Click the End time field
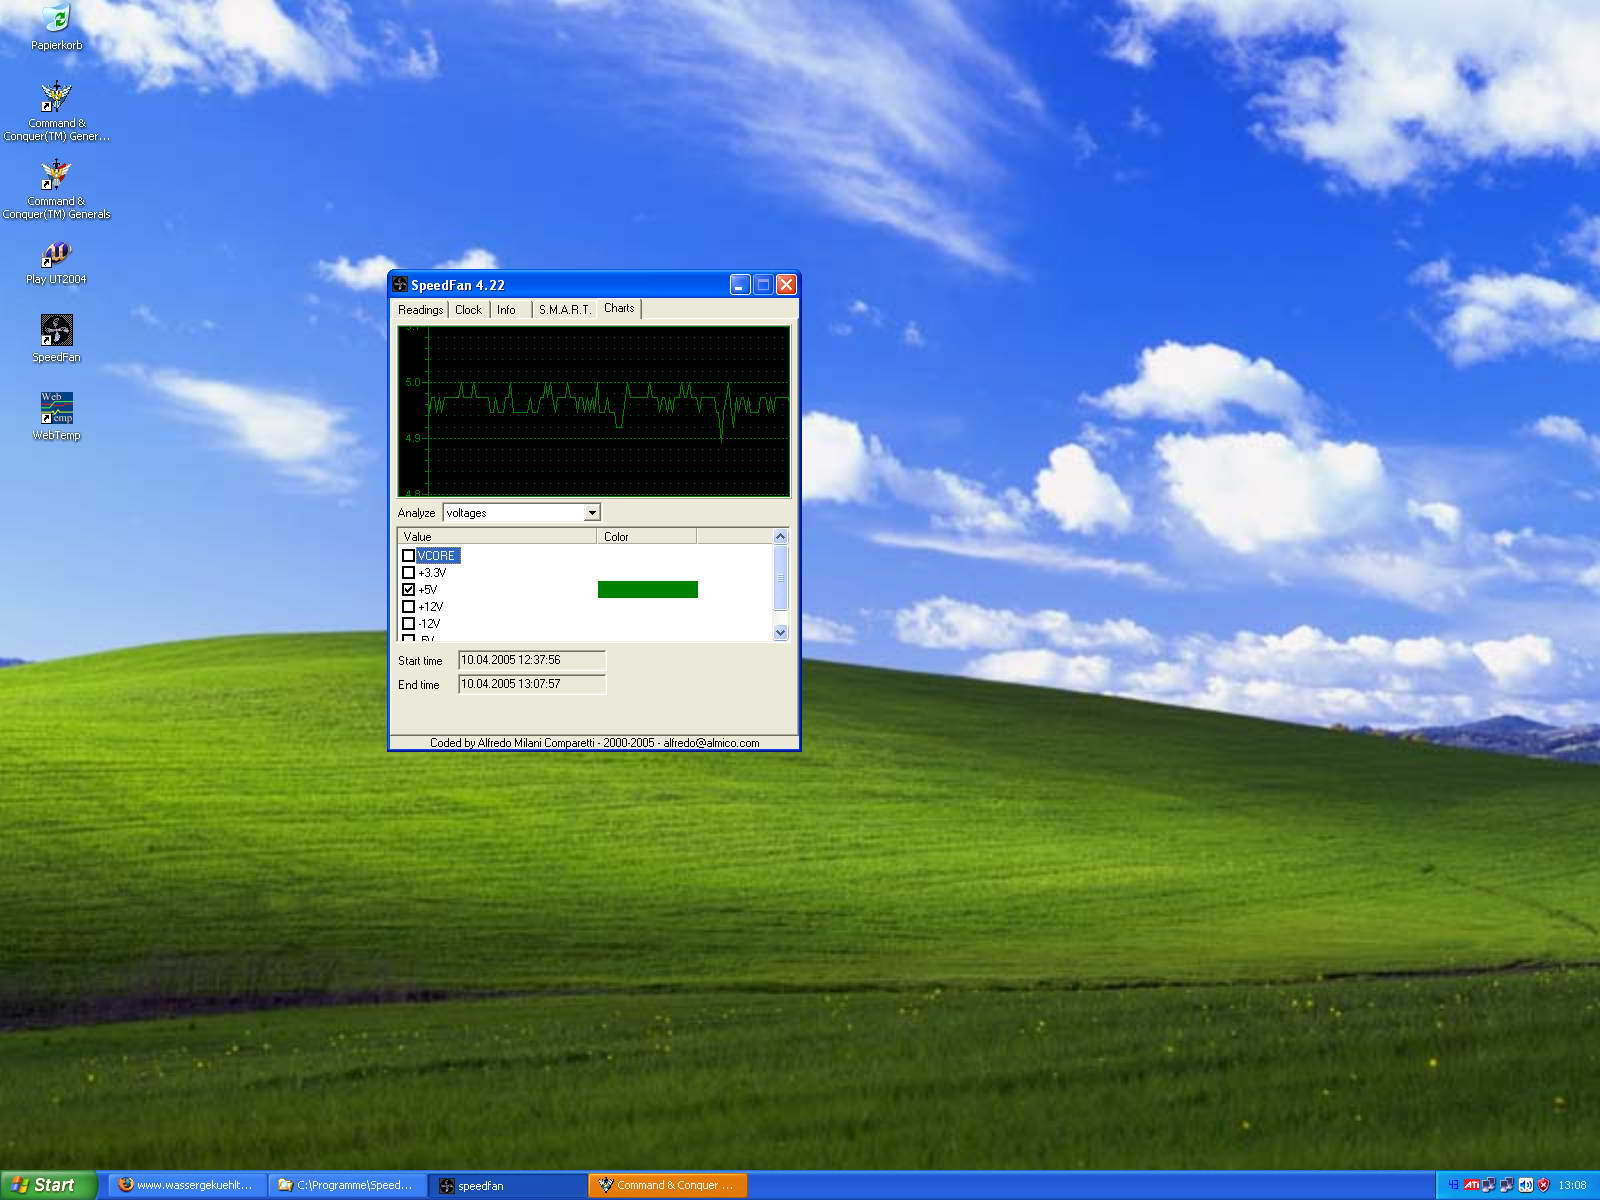 (x=532, y=684)
